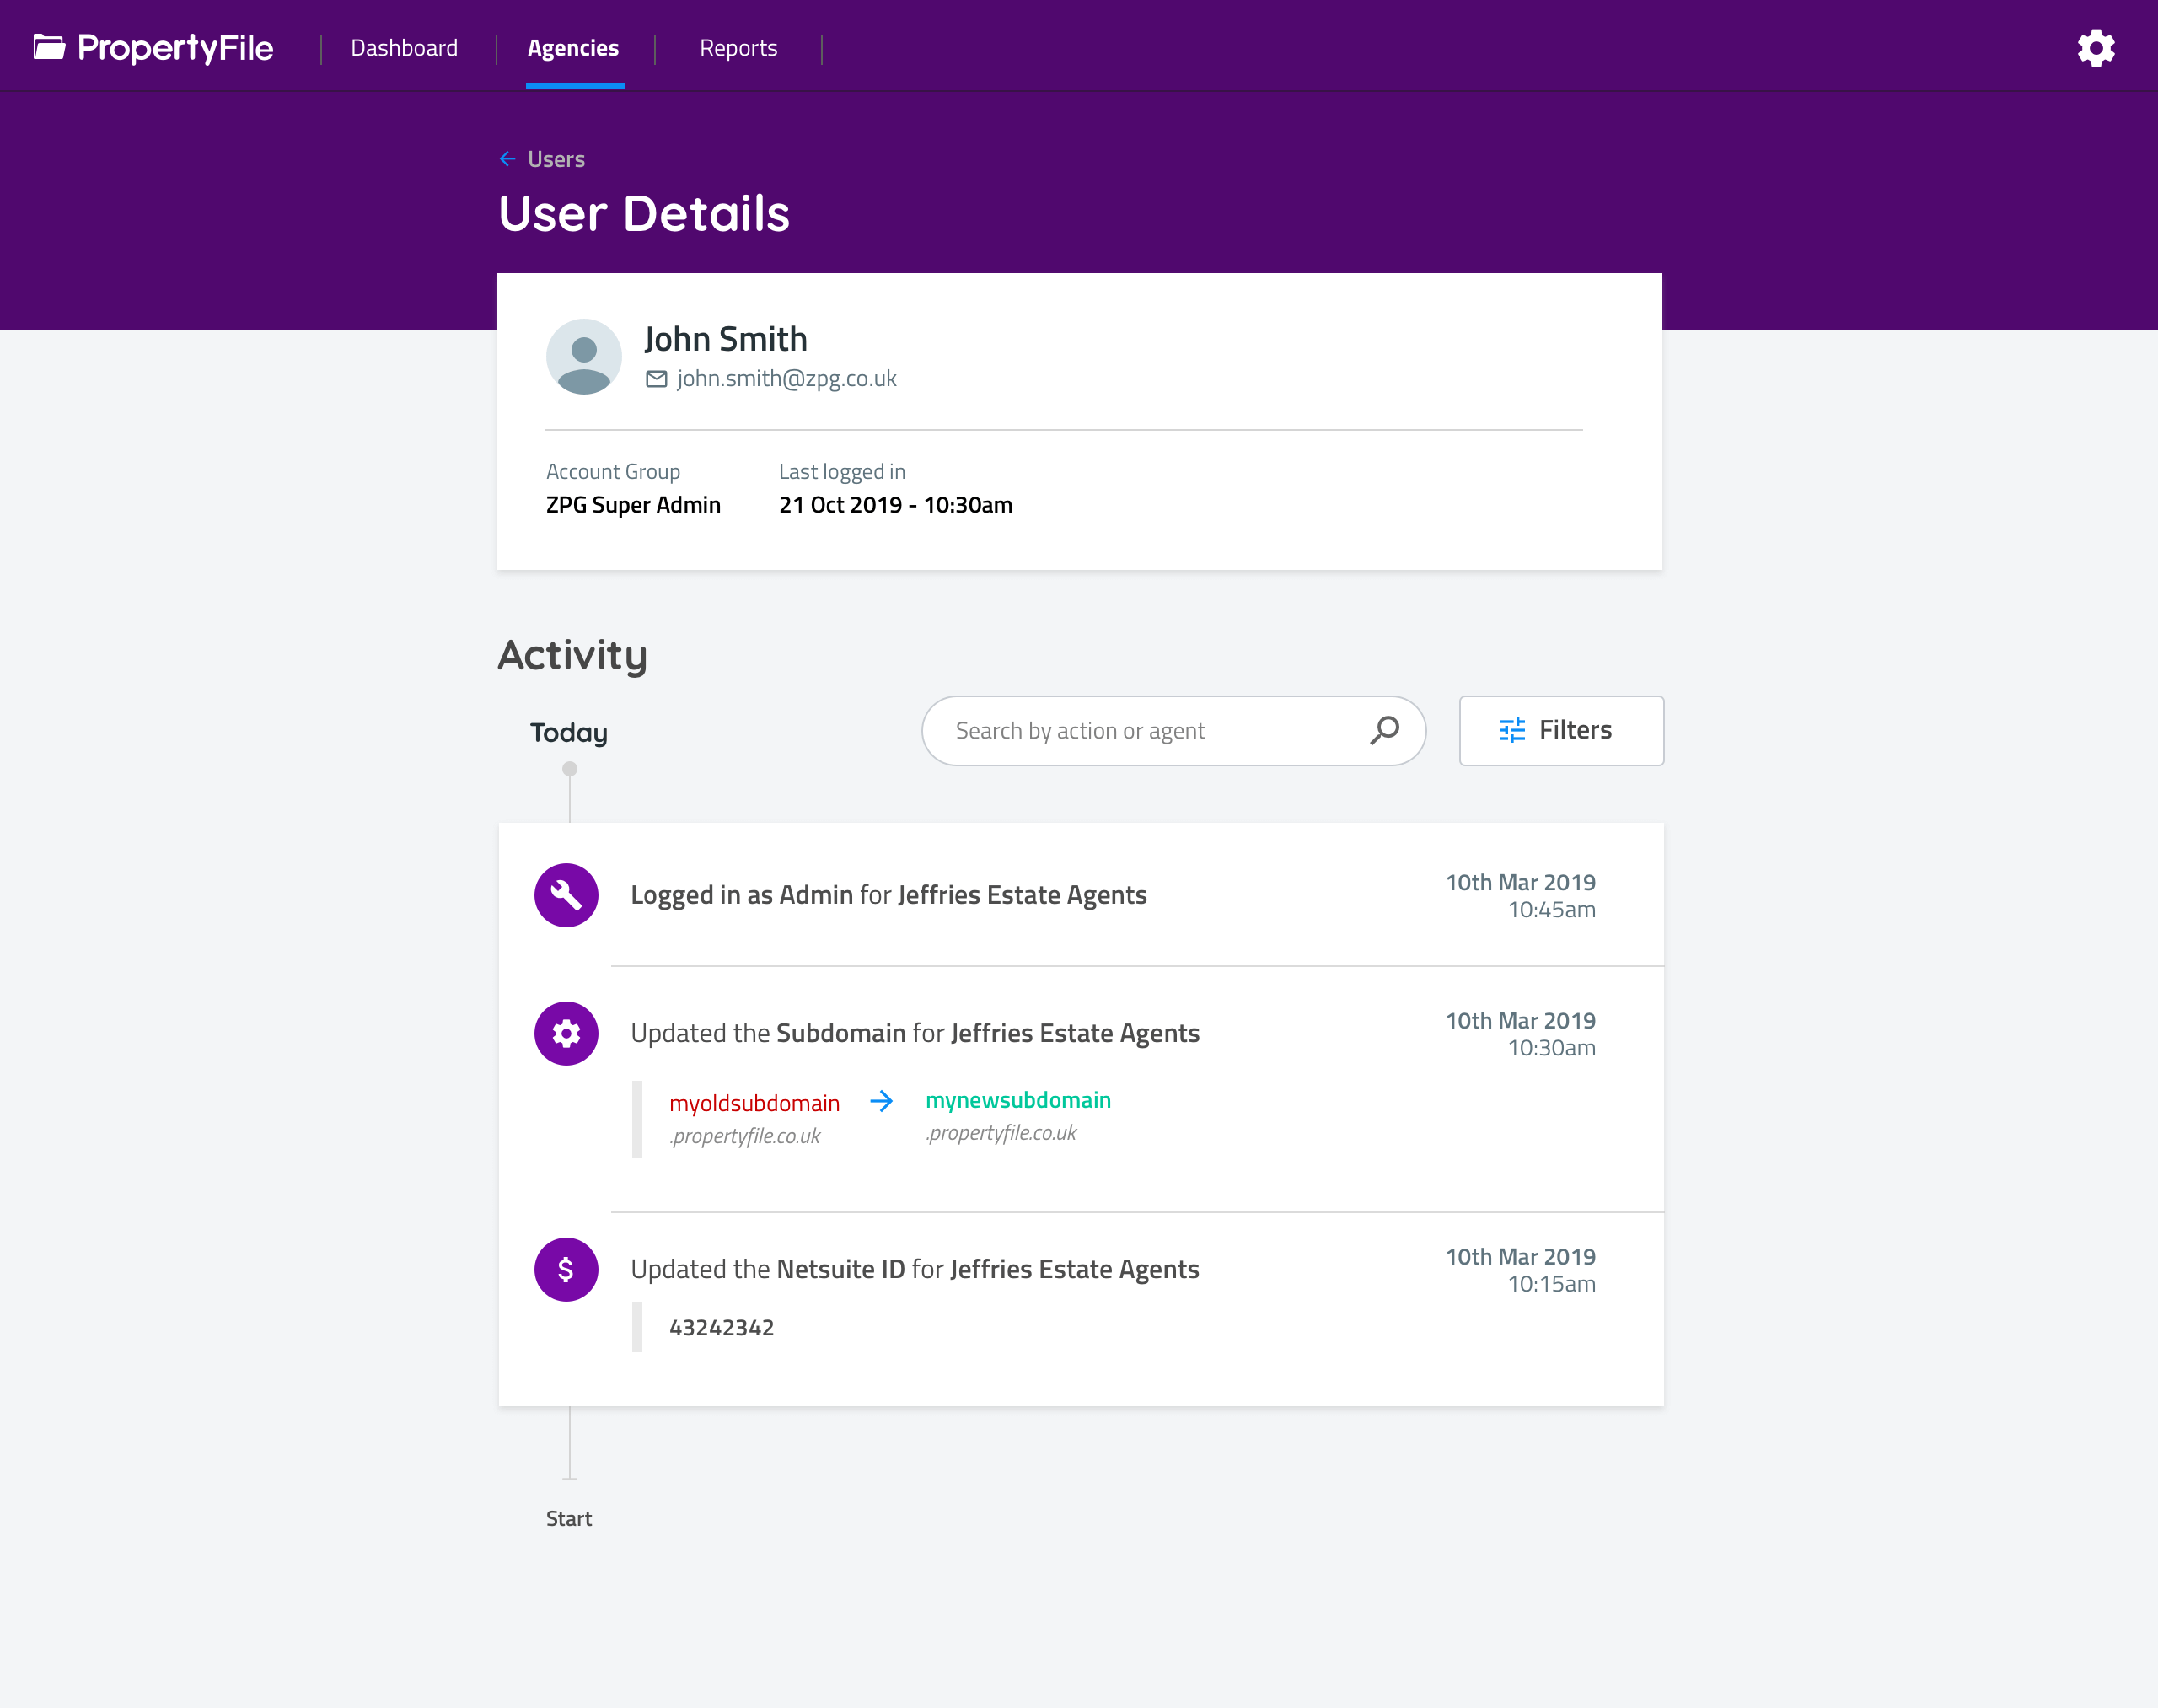Click the dollar icon for Netsuite entry
Viewport: 2158px width, 1708px height.
coord(566,1269)
